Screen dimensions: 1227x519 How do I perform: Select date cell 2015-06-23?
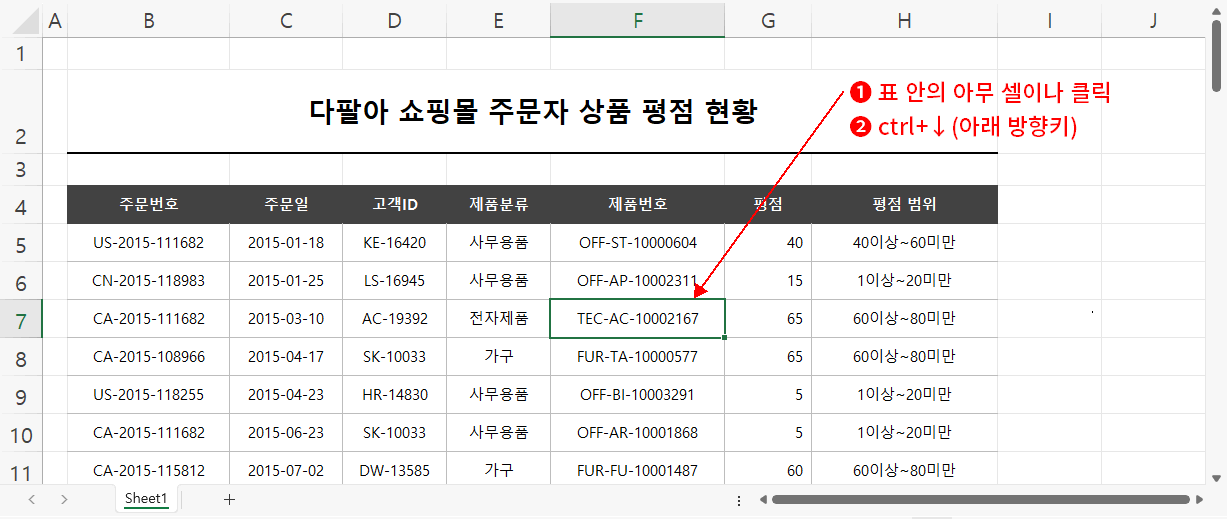pos(286,433)
